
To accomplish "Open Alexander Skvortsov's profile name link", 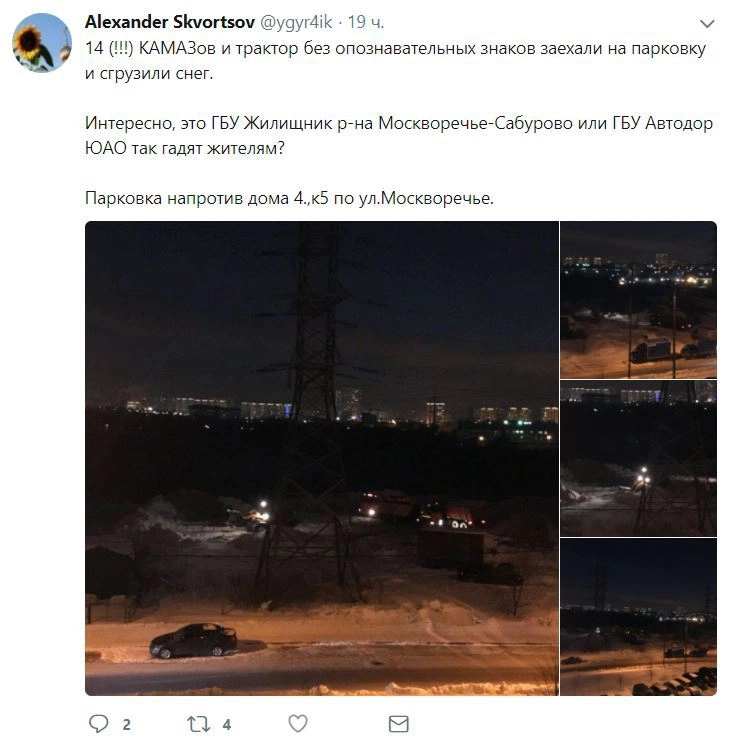I will pyautogui.click(x=170, y=22).
